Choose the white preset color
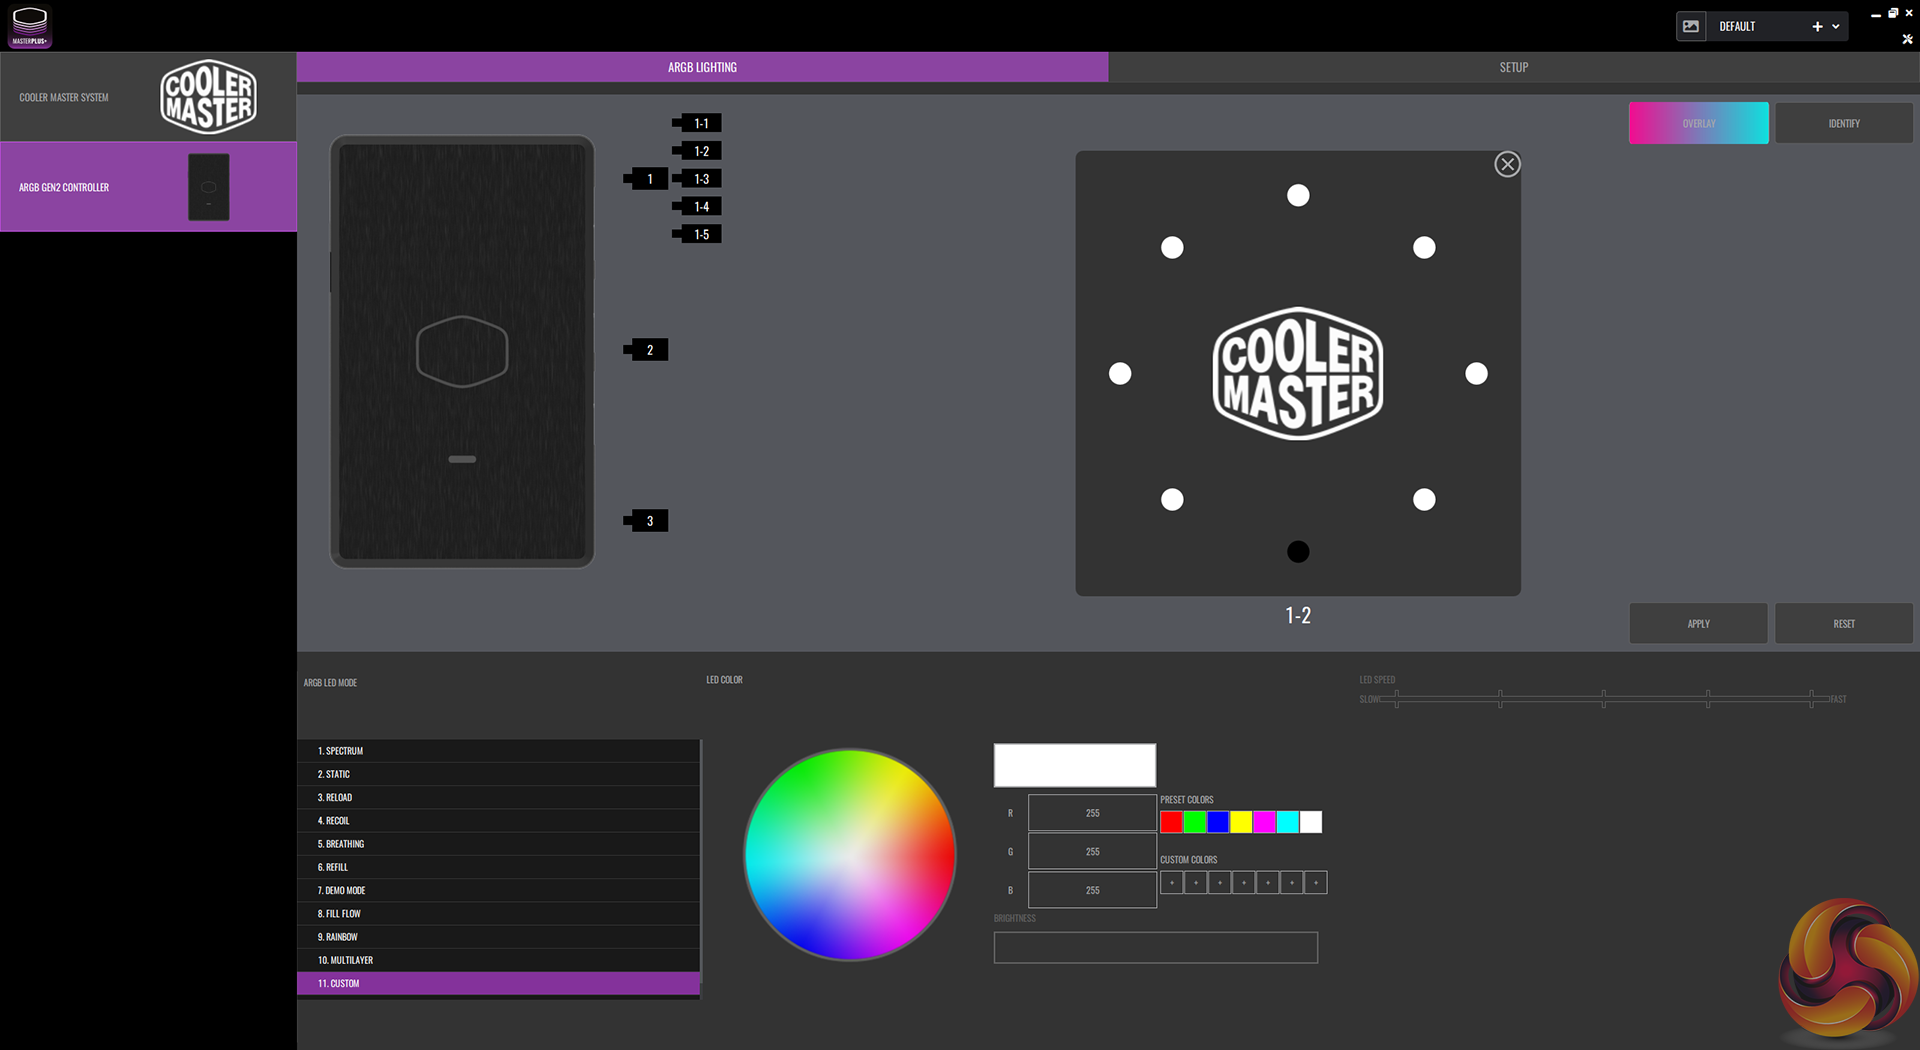Image resolution: width=1920 pixels, height=1050 pixels. (1311, 822)
